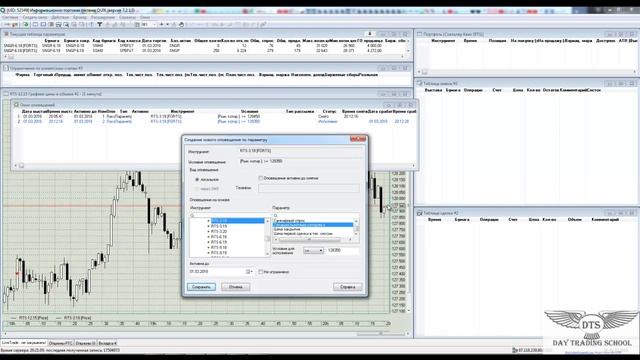Click the Телефон input field
Viewport: 640px width, 360px height.
pyautogui.click(x=309, y=188)
